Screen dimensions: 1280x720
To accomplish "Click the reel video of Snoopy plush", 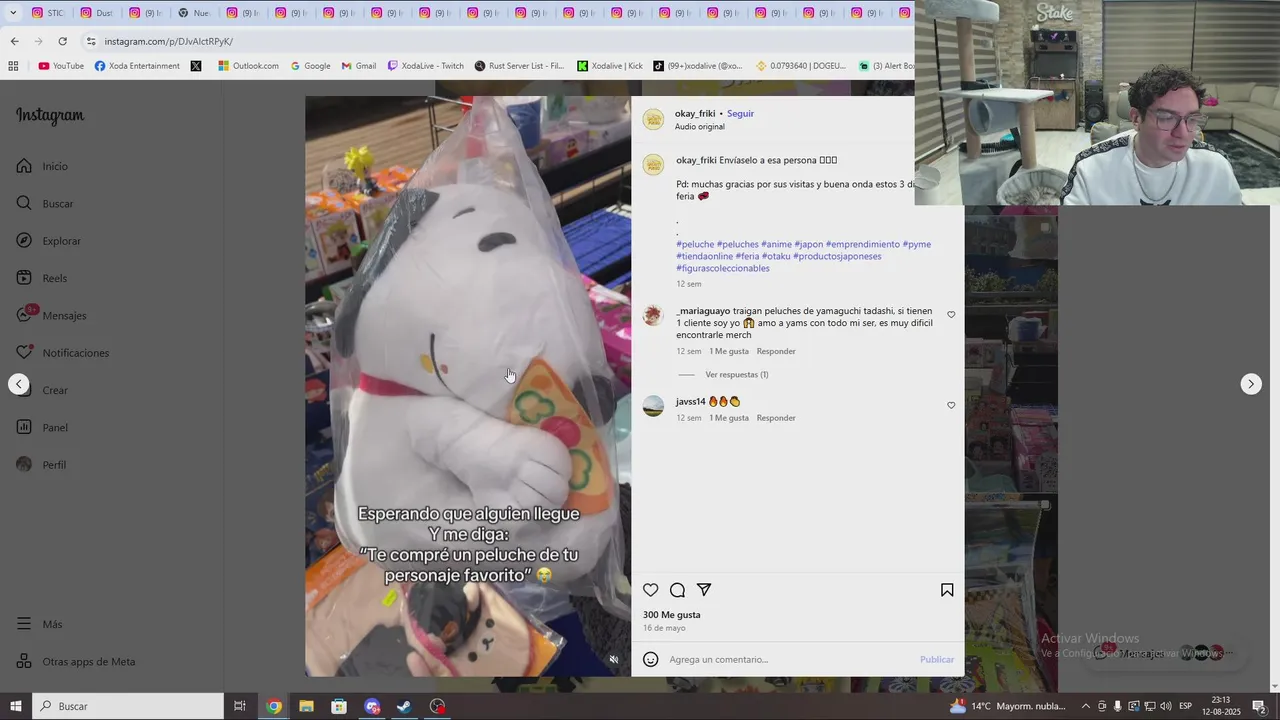I will pos(468,386).
